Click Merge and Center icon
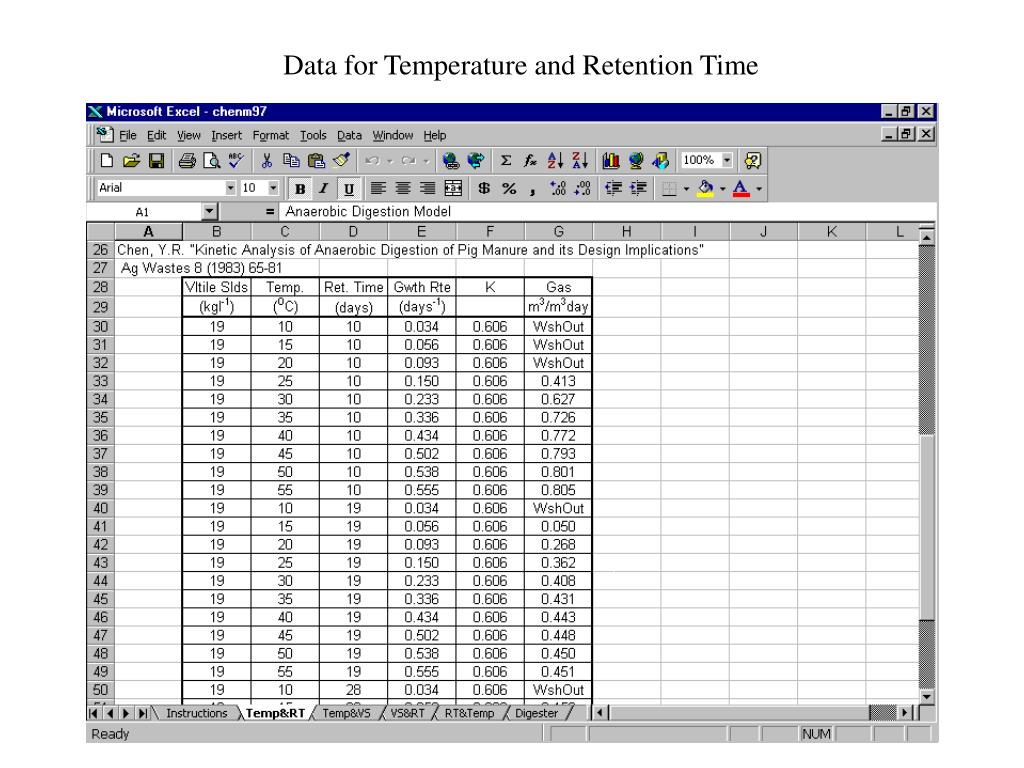The width and height of the screenshot is (1024, 768). pyautogui.click(x=453, y=189)
